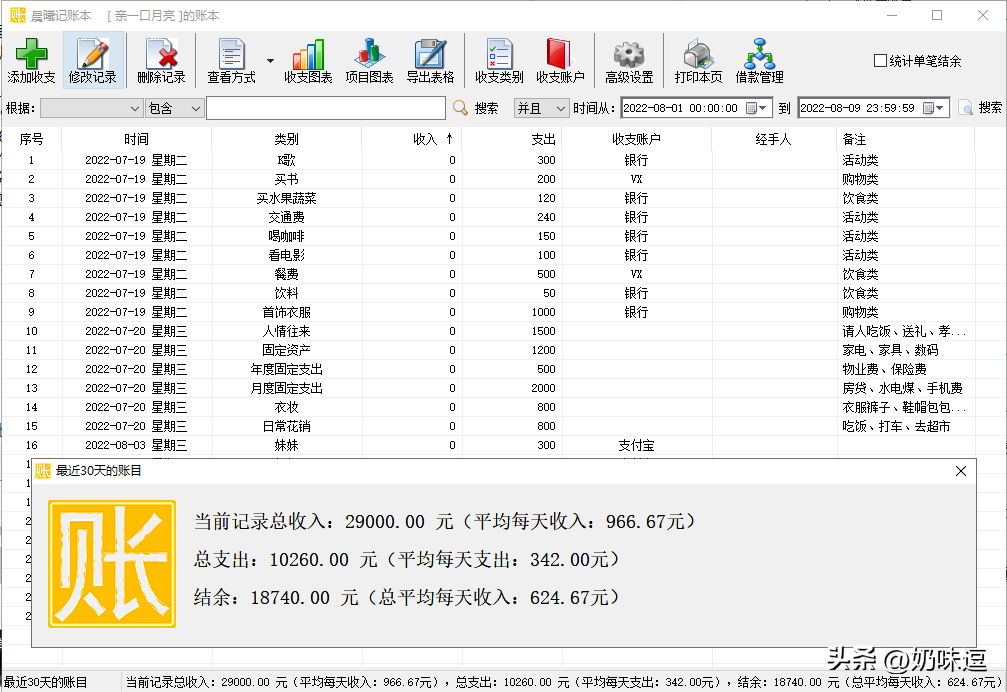Open end date 2022-08-09 calendar dropdown
Image resolution: width=1007 pixels, height=692 pixels.
(x=934, y=108)
